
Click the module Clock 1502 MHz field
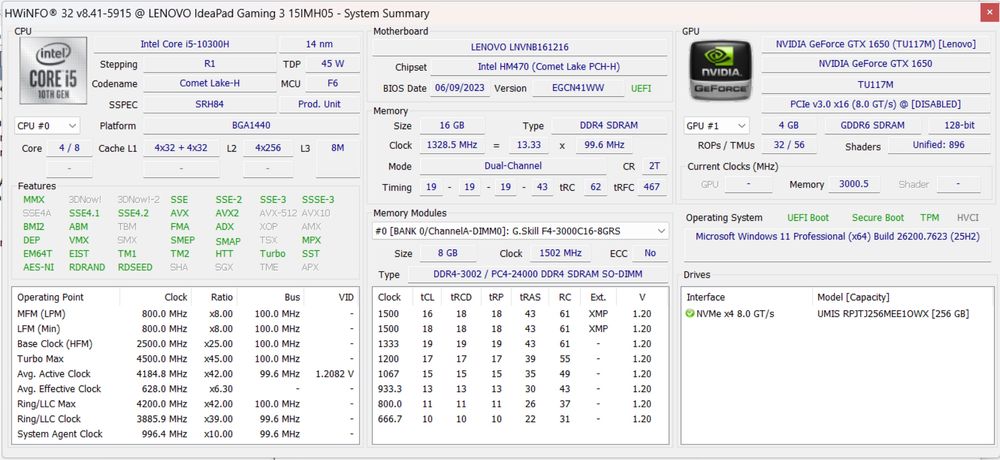[560, 253]
